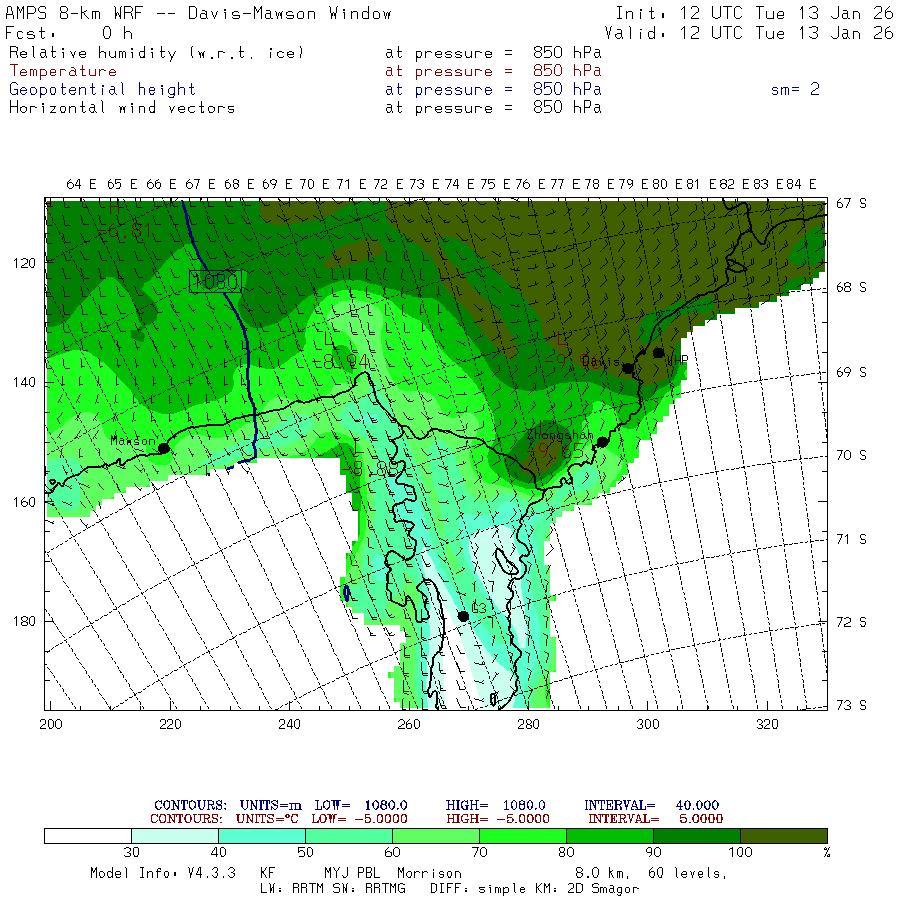This screenshot has height=900, width=900.
Task: Click the 'Init: 12 UTC Tue 13 Jan 26' text
Action: [x=754, y=13]
